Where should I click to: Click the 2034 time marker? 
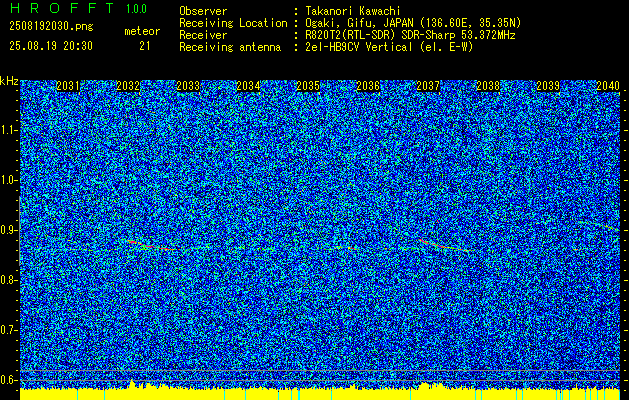coord(248,86)
